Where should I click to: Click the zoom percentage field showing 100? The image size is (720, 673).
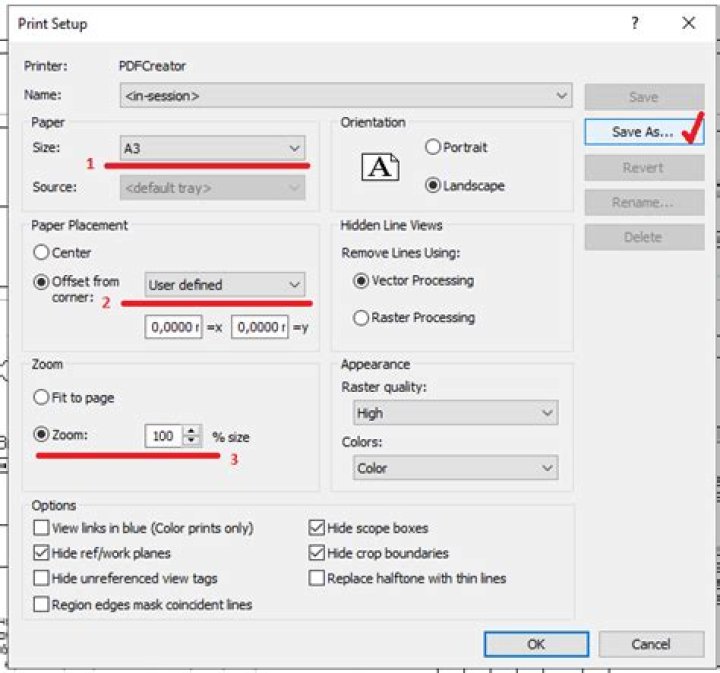163,436
